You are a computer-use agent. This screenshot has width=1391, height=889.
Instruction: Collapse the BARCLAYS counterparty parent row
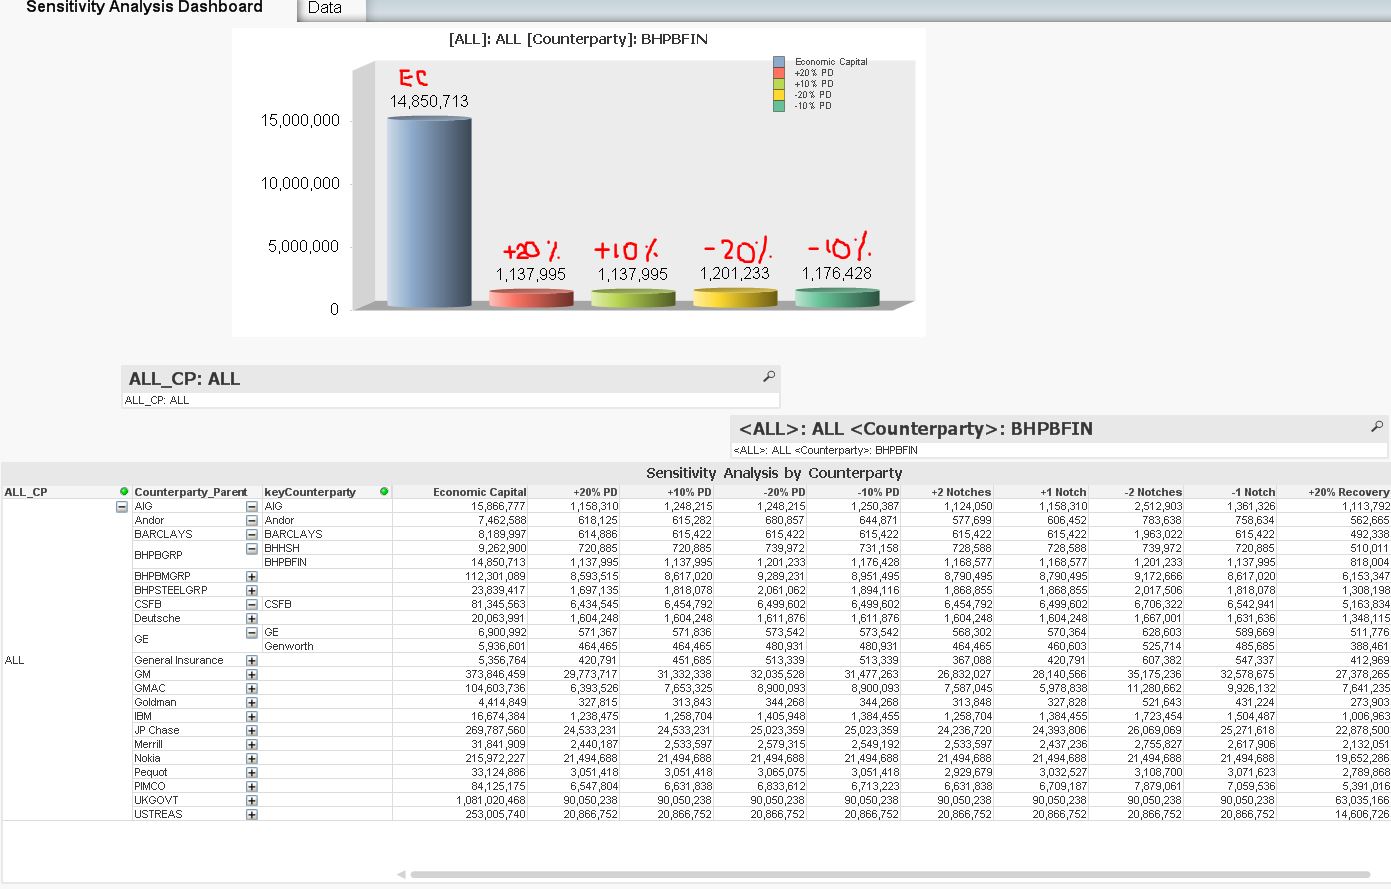251,535
